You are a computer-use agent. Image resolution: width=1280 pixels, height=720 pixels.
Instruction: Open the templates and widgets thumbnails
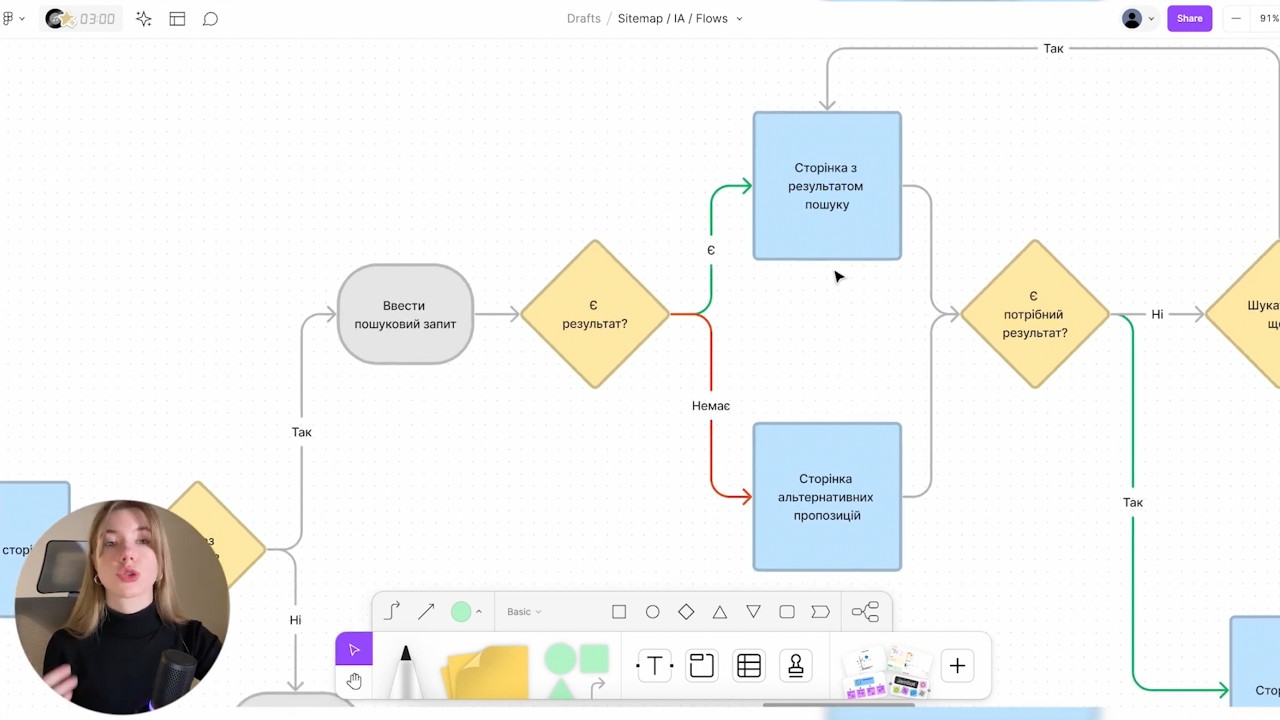[887, 672]
